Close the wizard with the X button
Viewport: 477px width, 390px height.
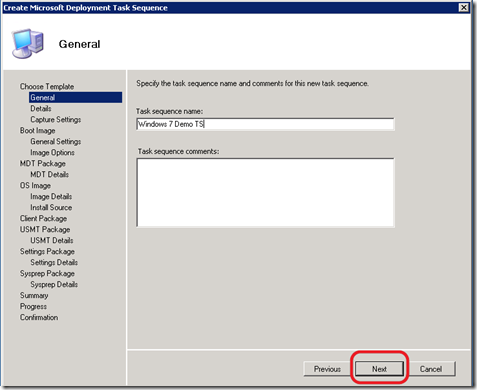(x=463, y=7)
